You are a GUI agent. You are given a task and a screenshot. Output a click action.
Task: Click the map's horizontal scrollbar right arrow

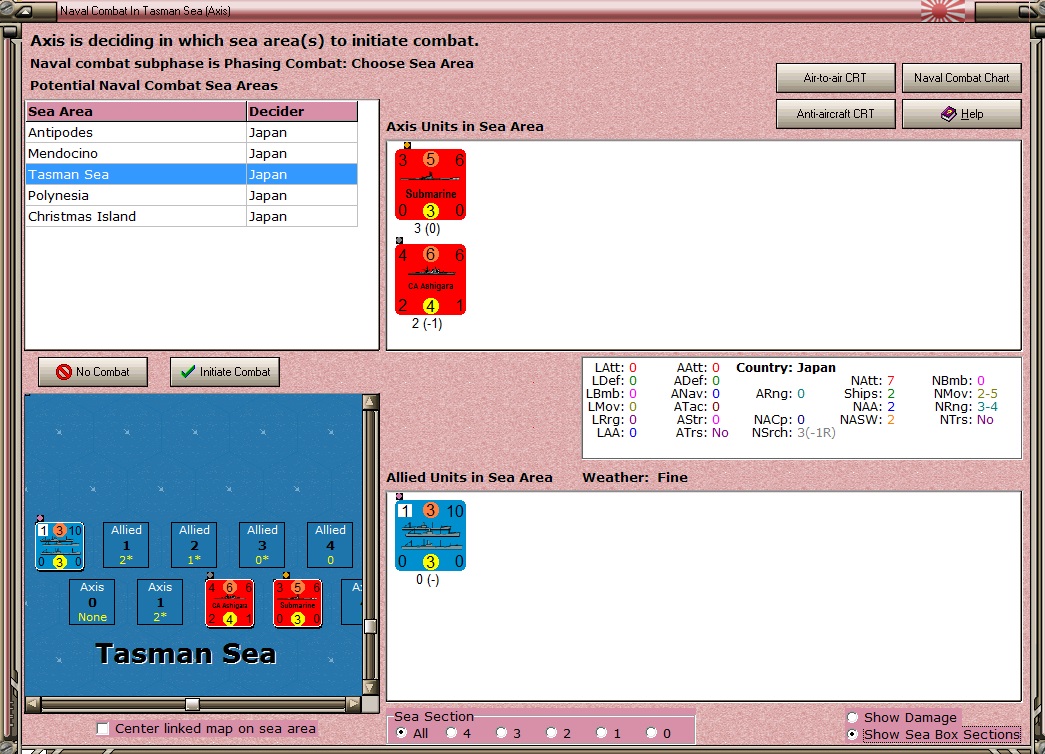(x=354, y=704)
